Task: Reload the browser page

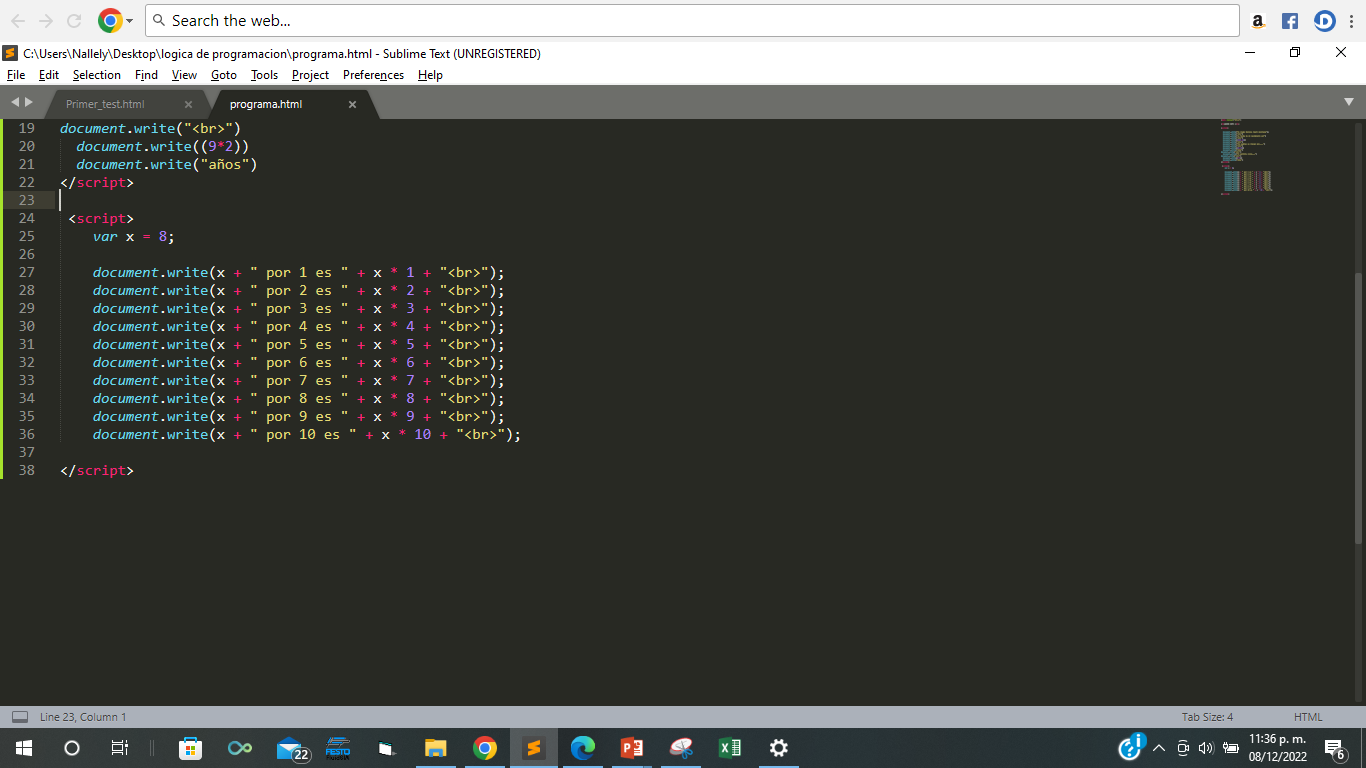Action: tap(74, 20)
